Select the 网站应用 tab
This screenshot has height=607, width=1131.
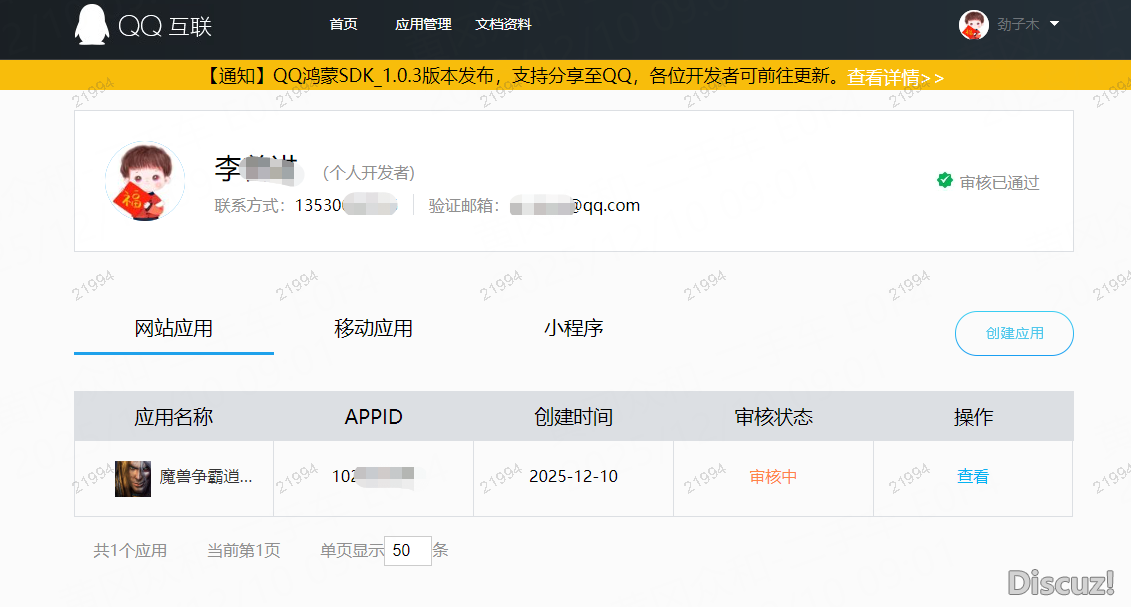[x=173, y=327]
